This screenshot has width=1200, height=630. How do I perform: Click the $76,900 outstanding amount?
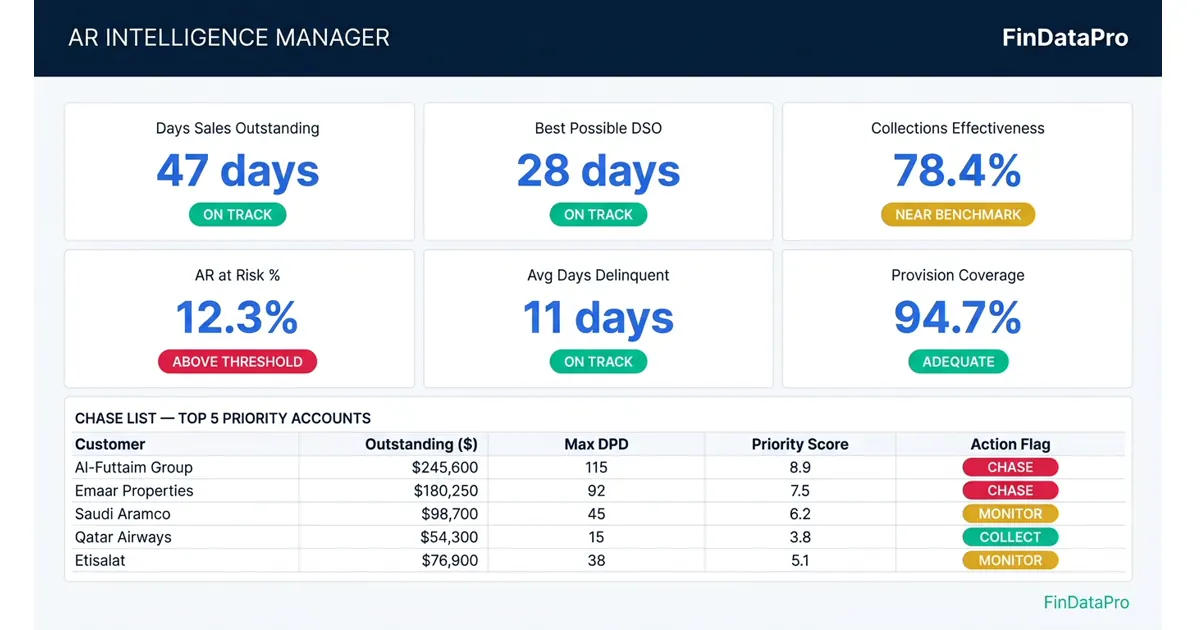(450, 561)
